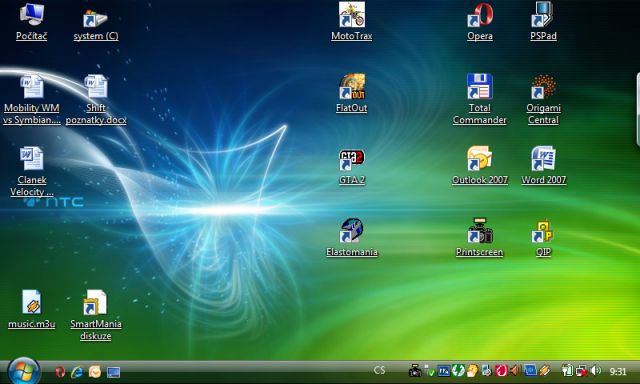Click the camera icon in the system tray
The height and width of the screenshot is (384, 640).
tap(415, 371)
